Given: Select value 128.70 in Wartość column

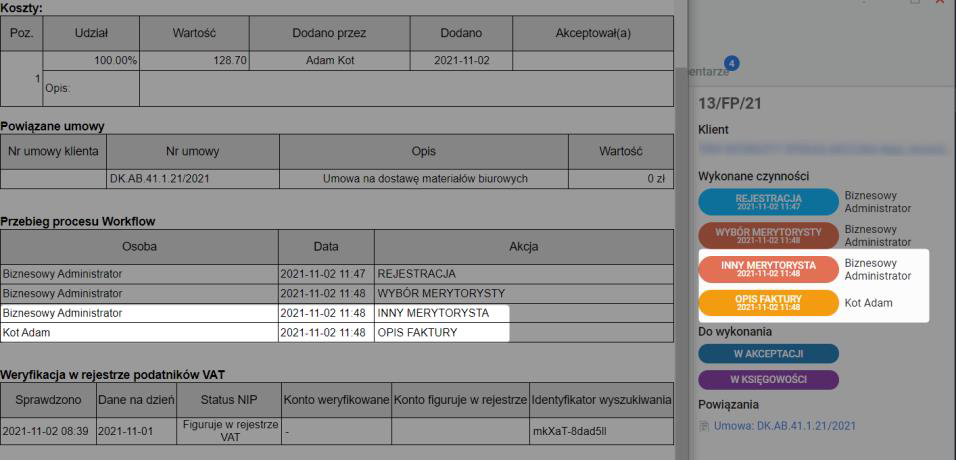Looking at the screenshot, I should coord(194,61).
